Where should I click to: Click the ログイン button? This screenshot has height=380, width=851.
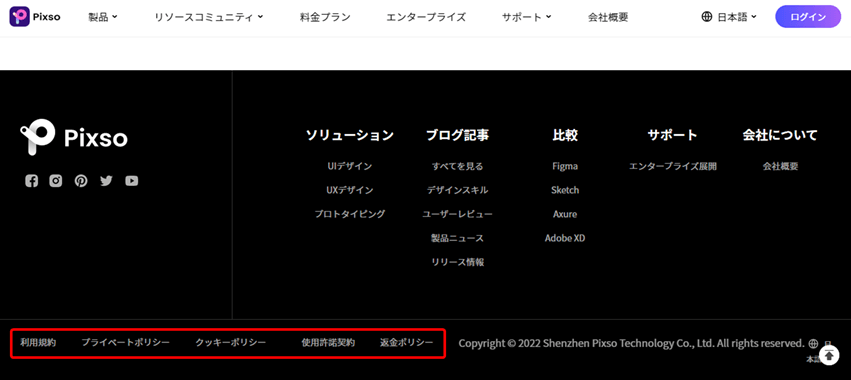tap(808, 17)
